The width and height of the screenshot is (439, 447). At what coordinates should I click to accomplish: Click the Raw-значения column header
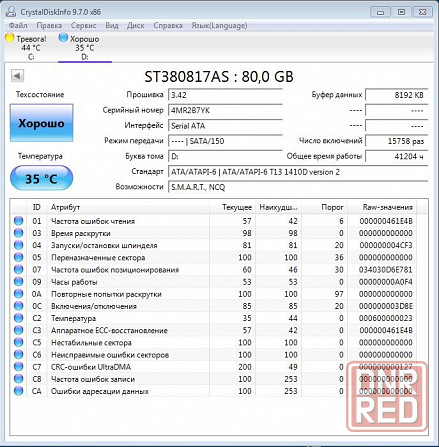(382, 207)
